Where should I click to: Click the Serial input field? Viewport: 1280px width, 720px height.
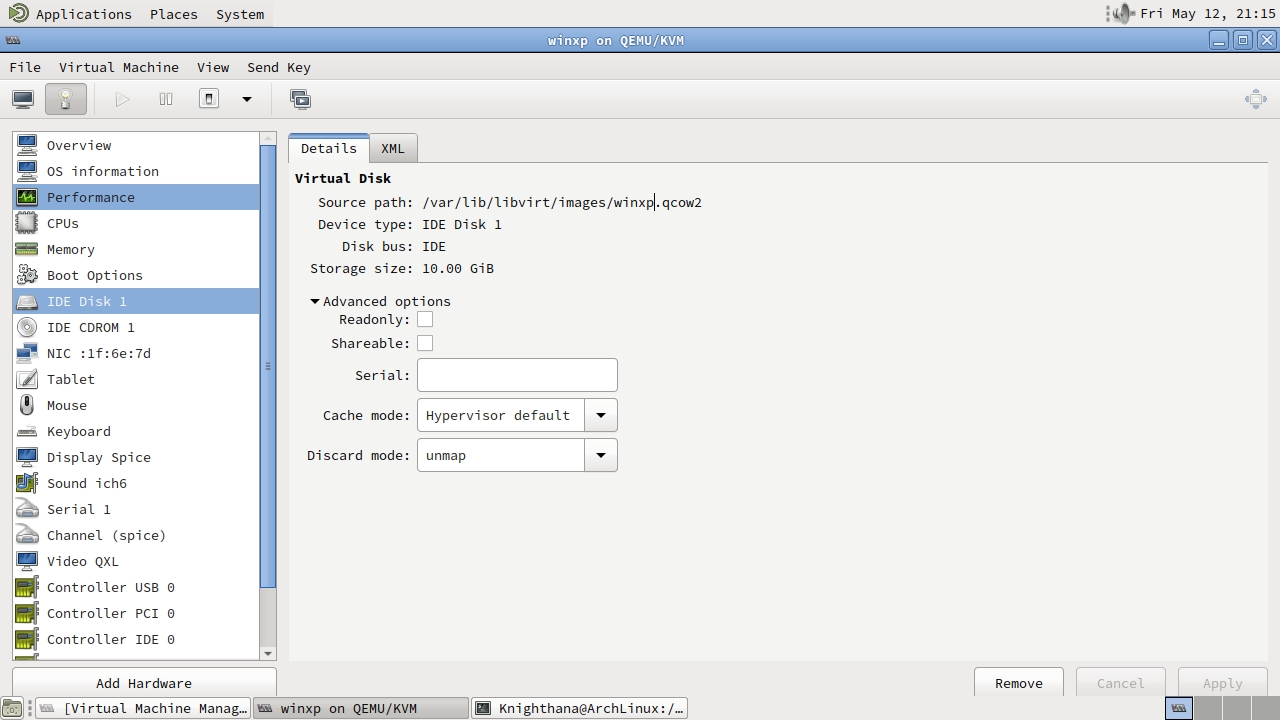point(517,375)
